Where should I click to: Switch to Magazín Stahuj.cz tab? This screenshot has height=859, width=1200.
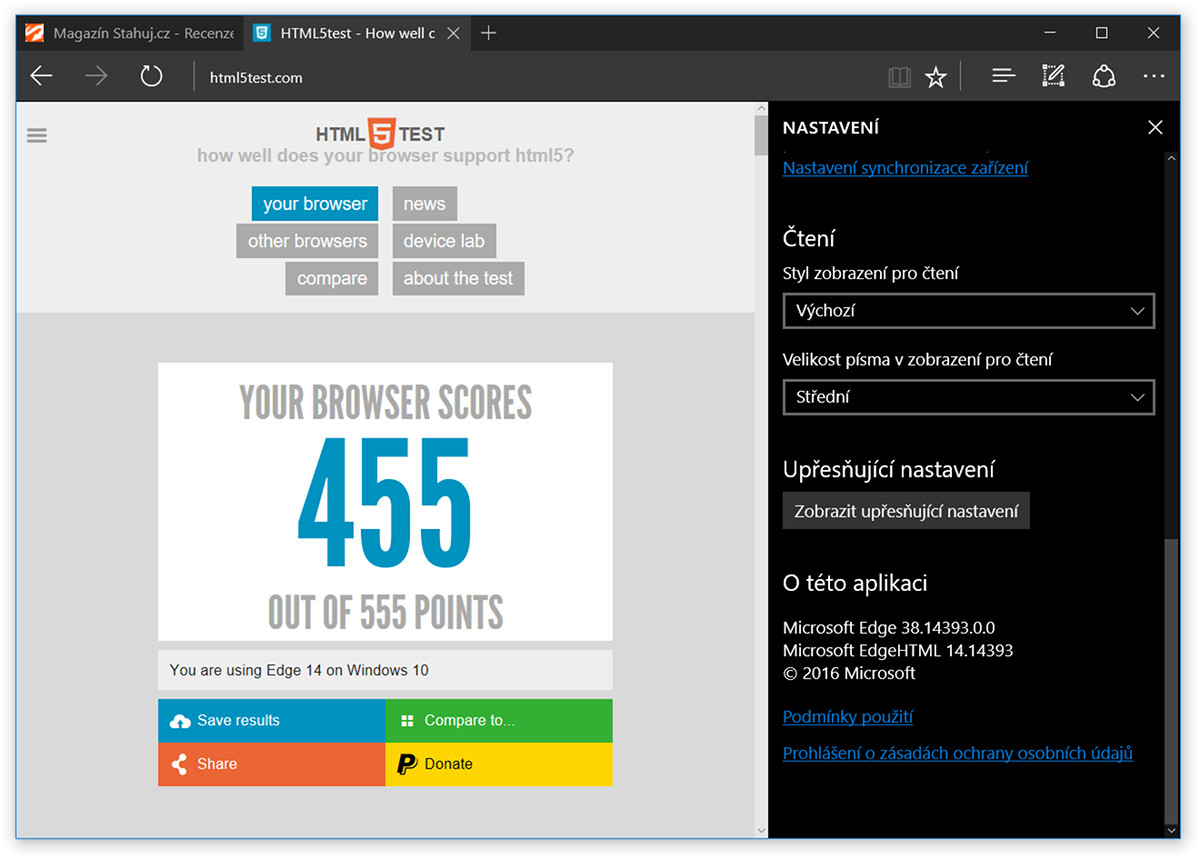pos(129,33)
